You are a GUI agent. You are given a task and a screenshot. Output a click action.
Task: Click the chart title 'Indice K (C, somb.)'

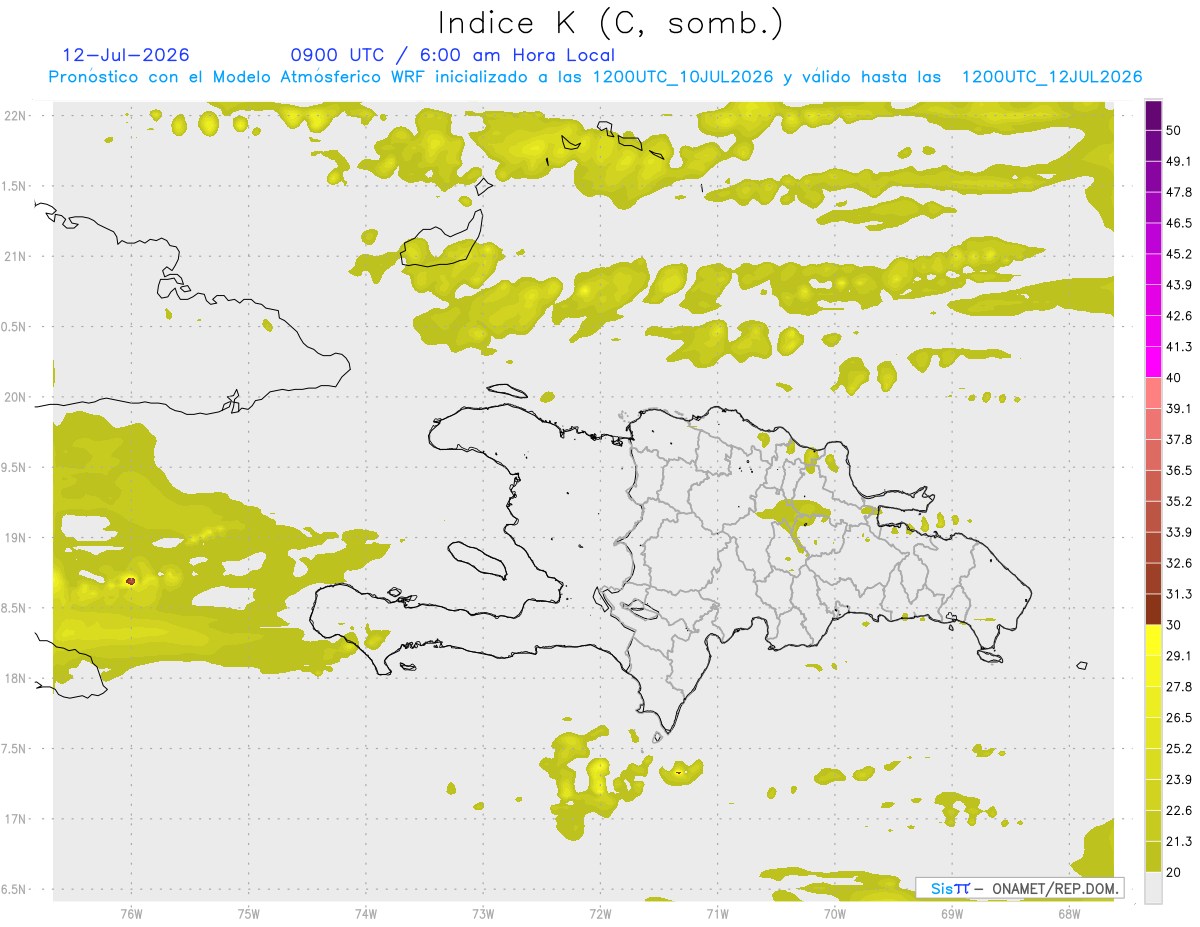click(x=611, y=23)
